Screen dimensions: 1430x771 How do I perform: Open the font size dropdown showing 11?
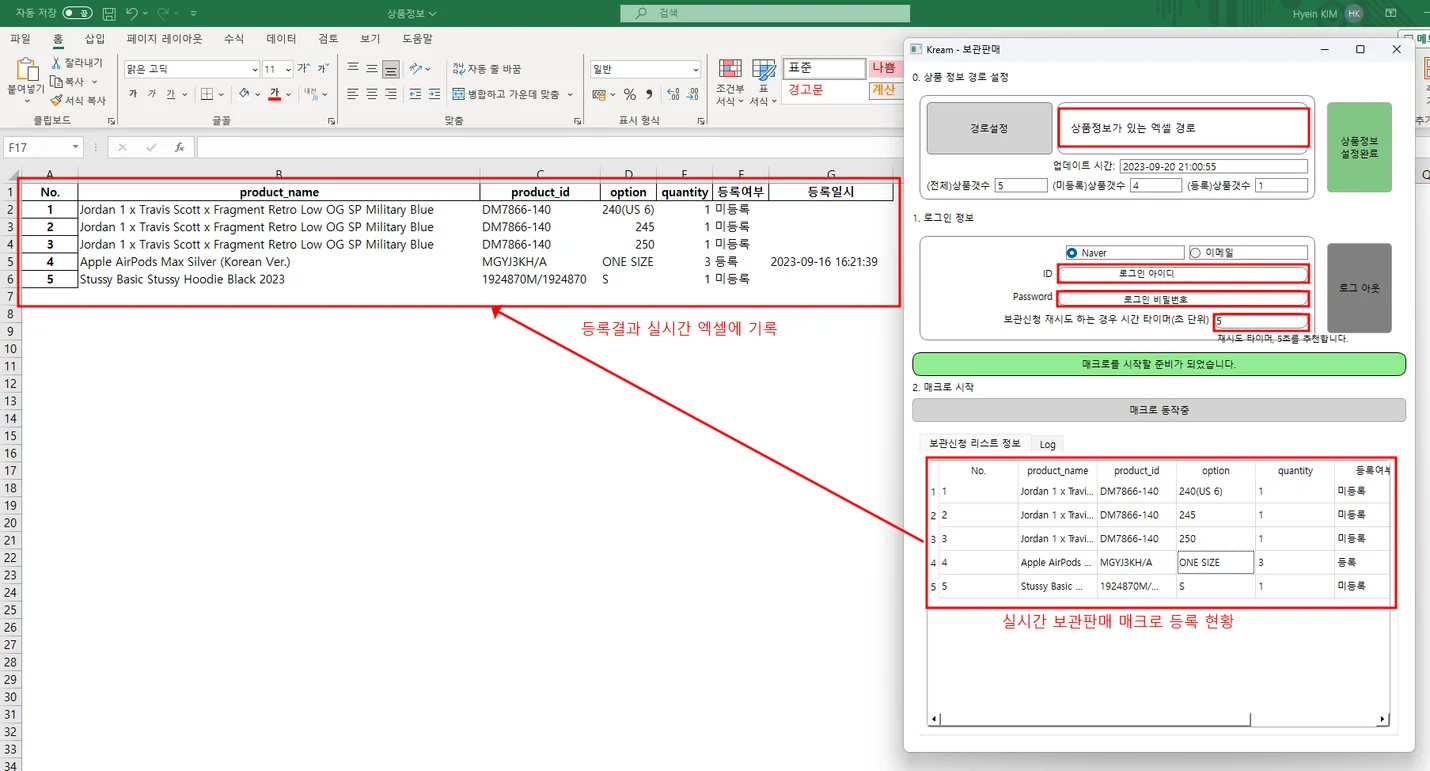pyautogui.click(x=288, y=69)
